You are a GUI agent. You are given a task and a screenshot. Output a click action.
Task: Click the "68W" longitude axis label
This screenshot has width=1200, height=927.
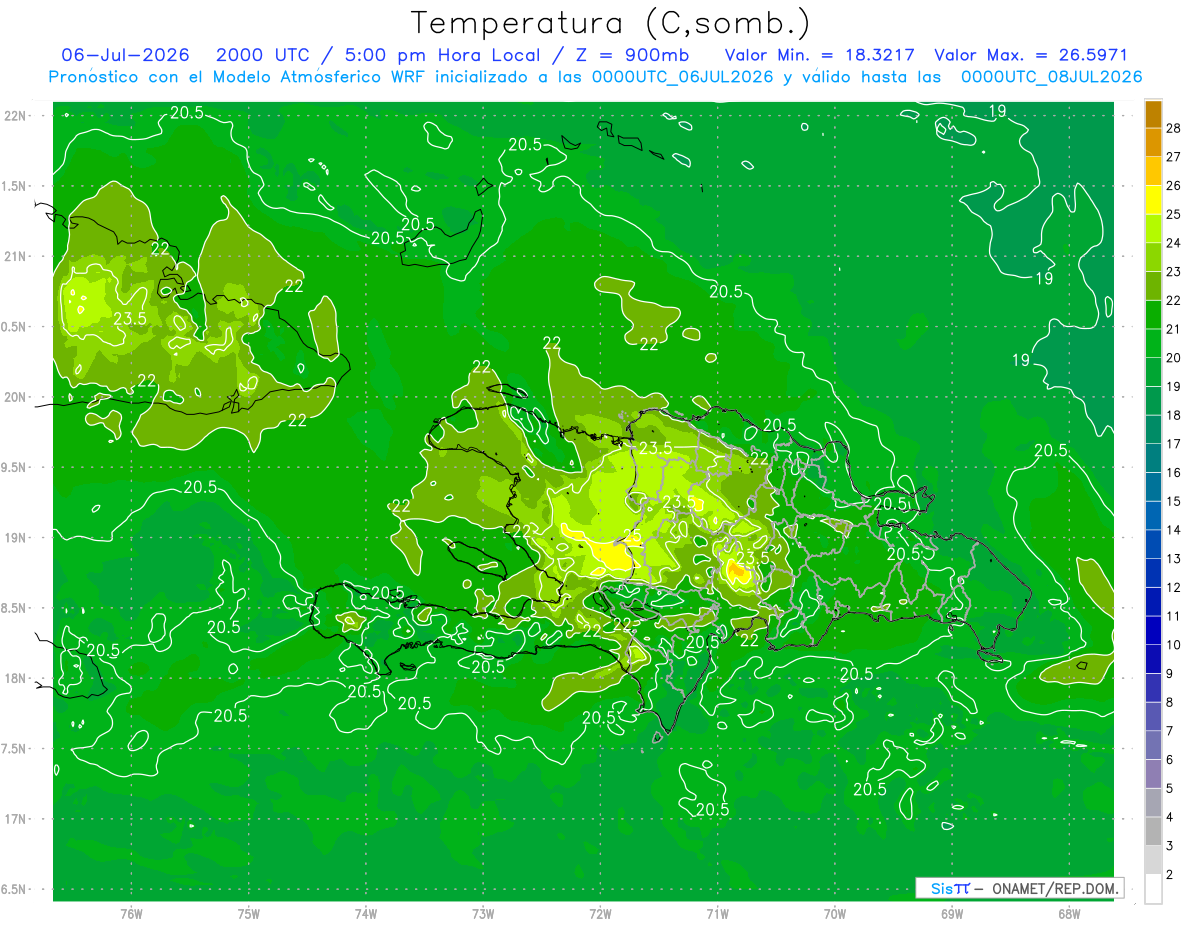pos(1069,914)
